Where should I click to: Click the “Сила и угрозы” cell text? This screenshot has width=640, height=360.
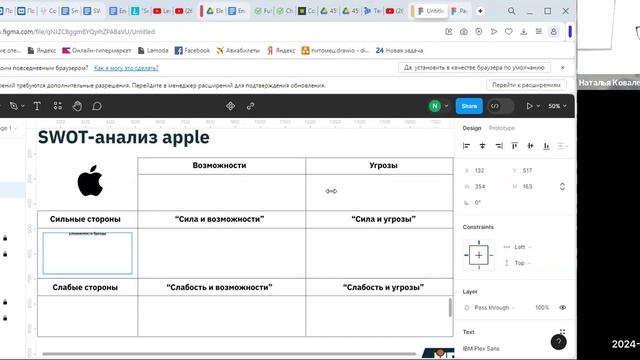383,219
